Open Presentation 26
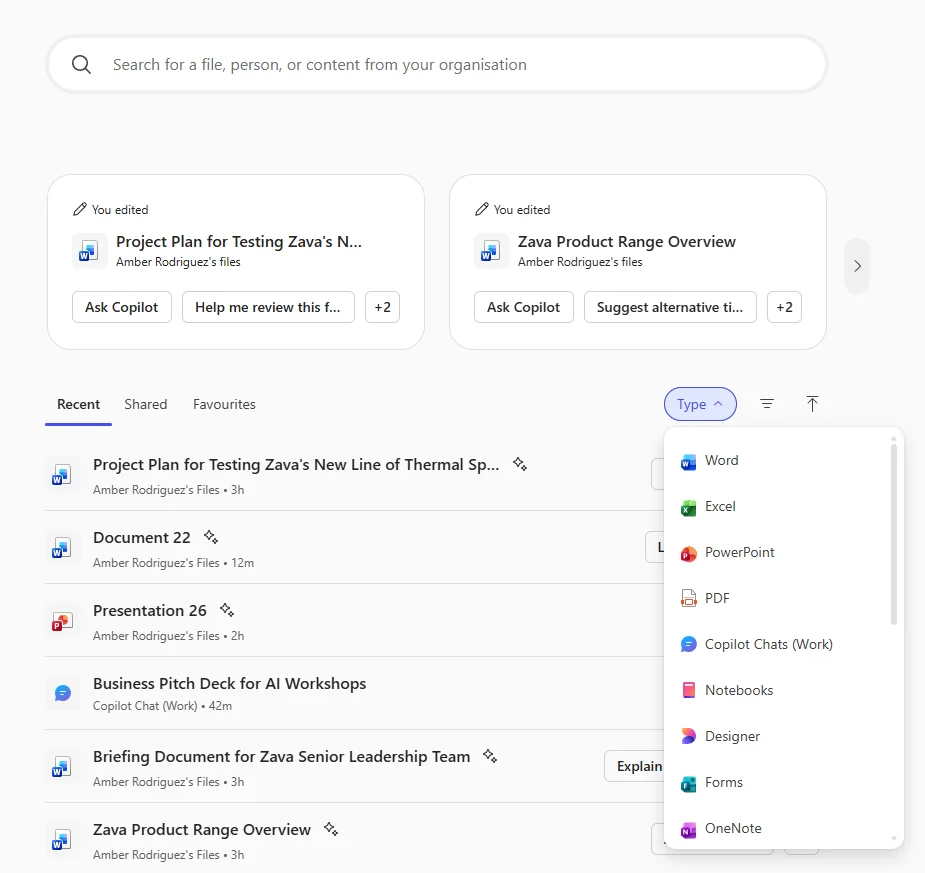925x873 pixels. (150, 611)
